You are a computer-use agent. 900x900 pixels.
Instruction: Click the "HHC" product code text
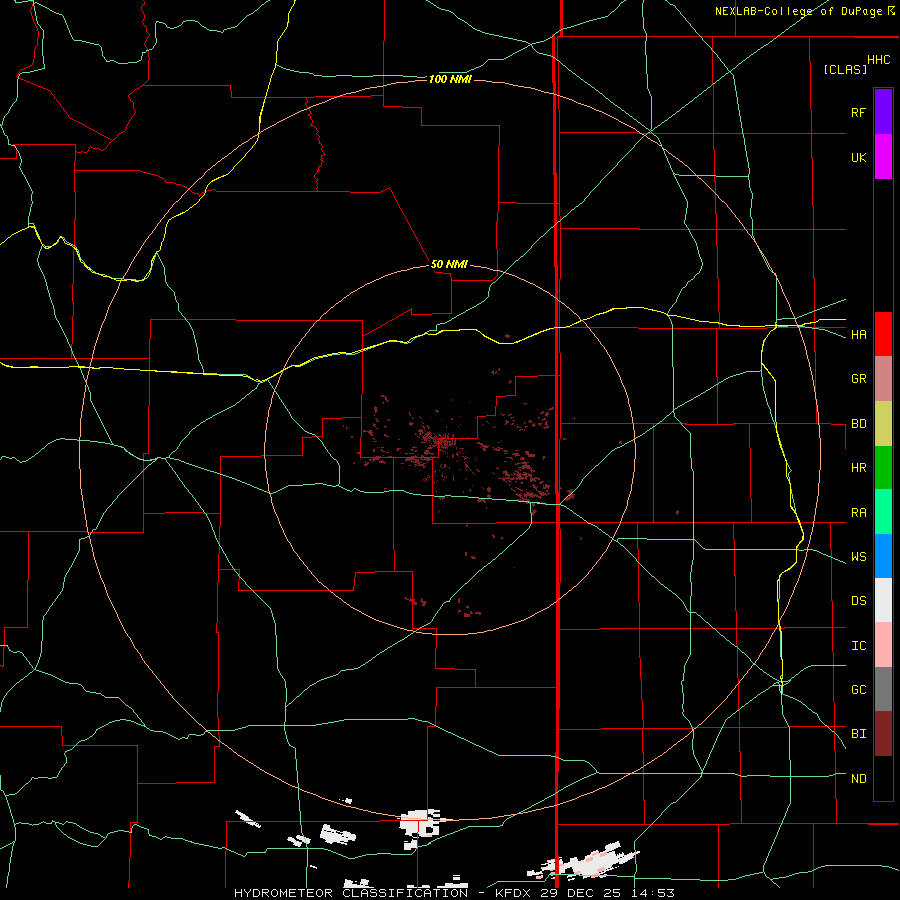(879, 60)
